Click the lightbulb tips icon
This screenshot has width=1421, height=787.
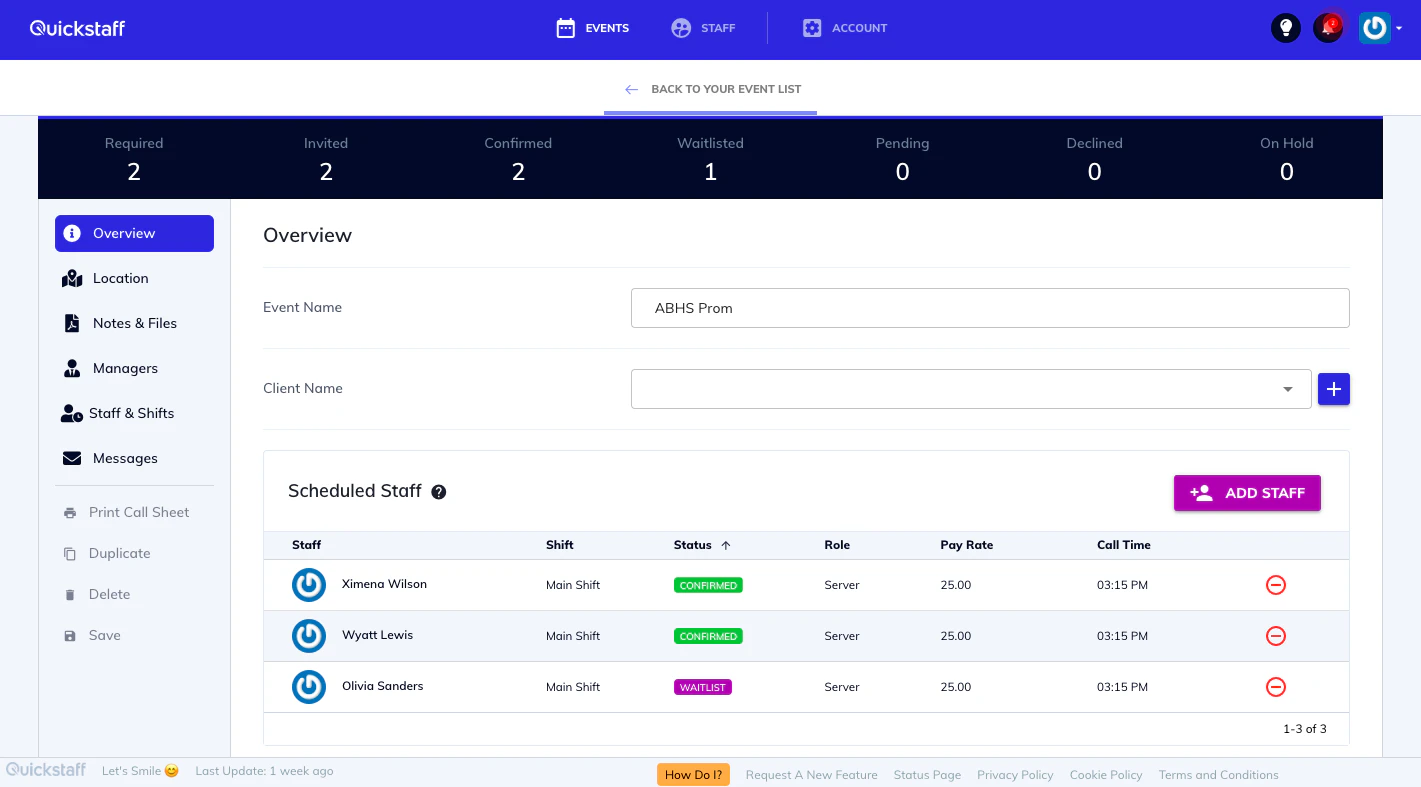1285,28
